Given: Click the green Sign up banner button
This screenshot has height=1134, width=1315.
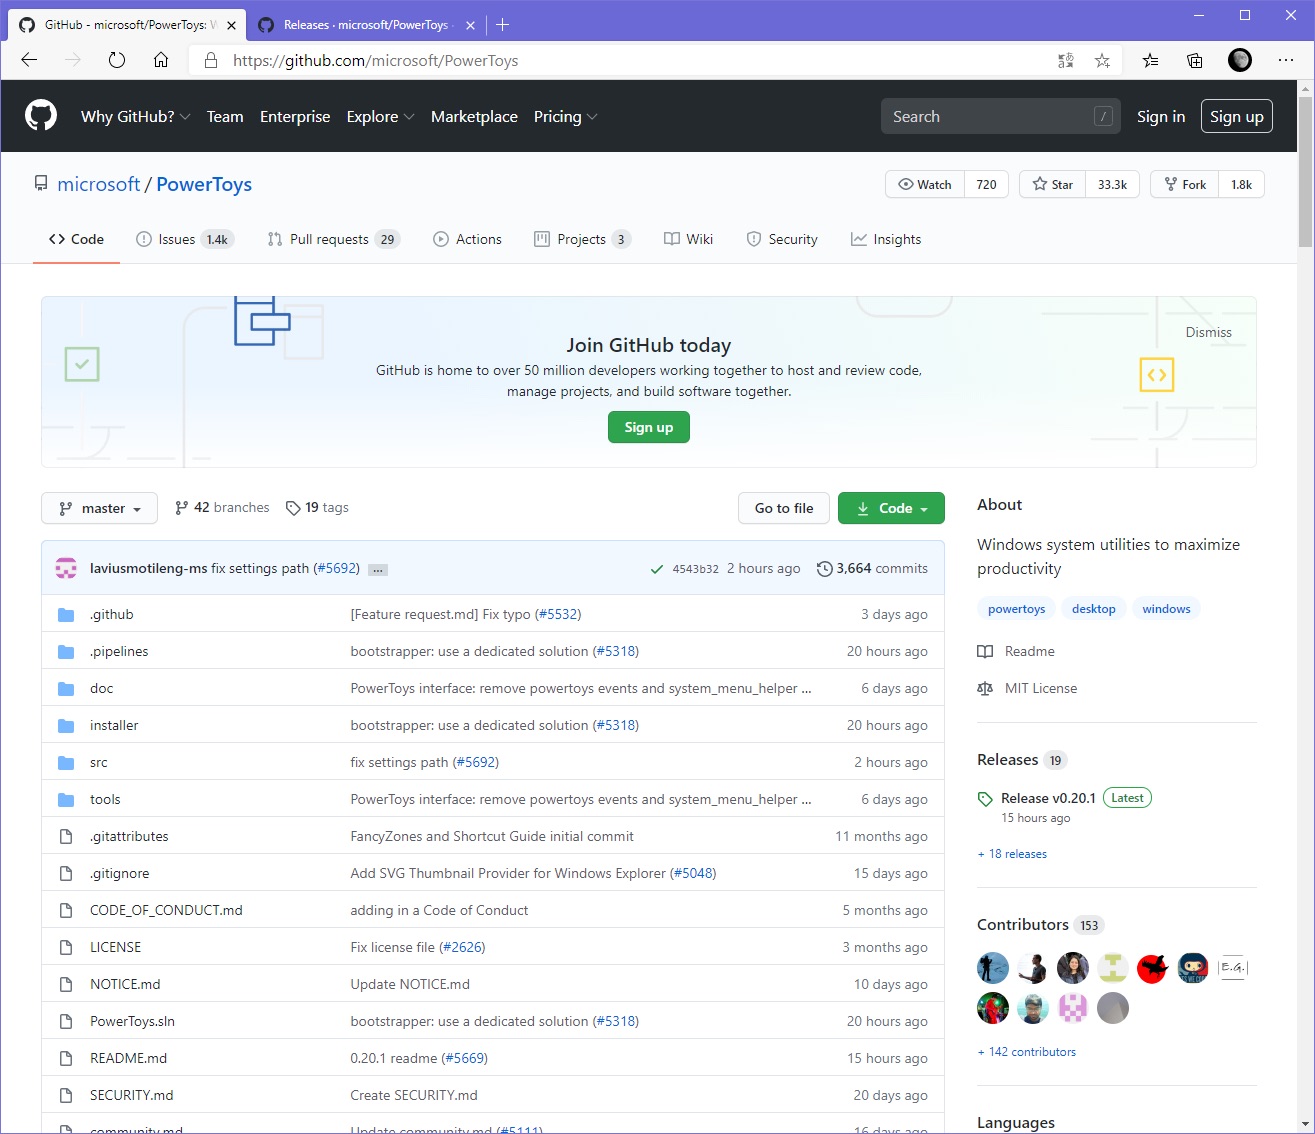Looking at the screenshot, I should pyautogui.click(x=649, y=427).
